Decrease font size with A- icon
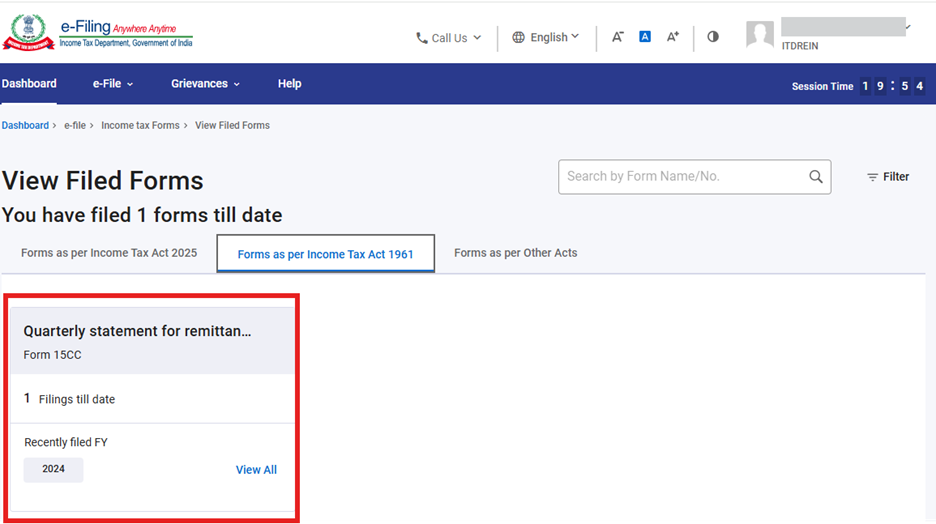Image resolution: width=936 pixels, height=524 pixels. (x=618, y=37)
